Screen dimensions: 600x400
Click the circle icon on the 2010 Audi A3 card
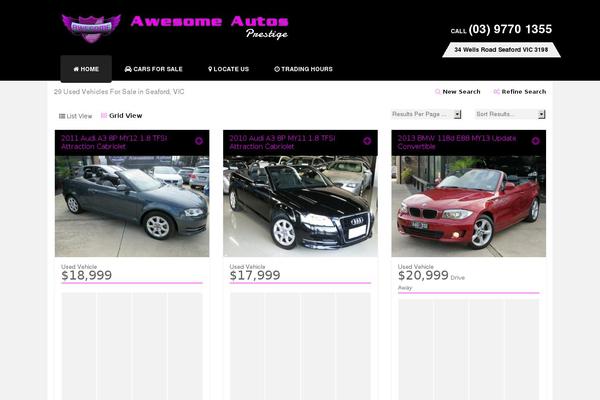(x=367, y=141)
